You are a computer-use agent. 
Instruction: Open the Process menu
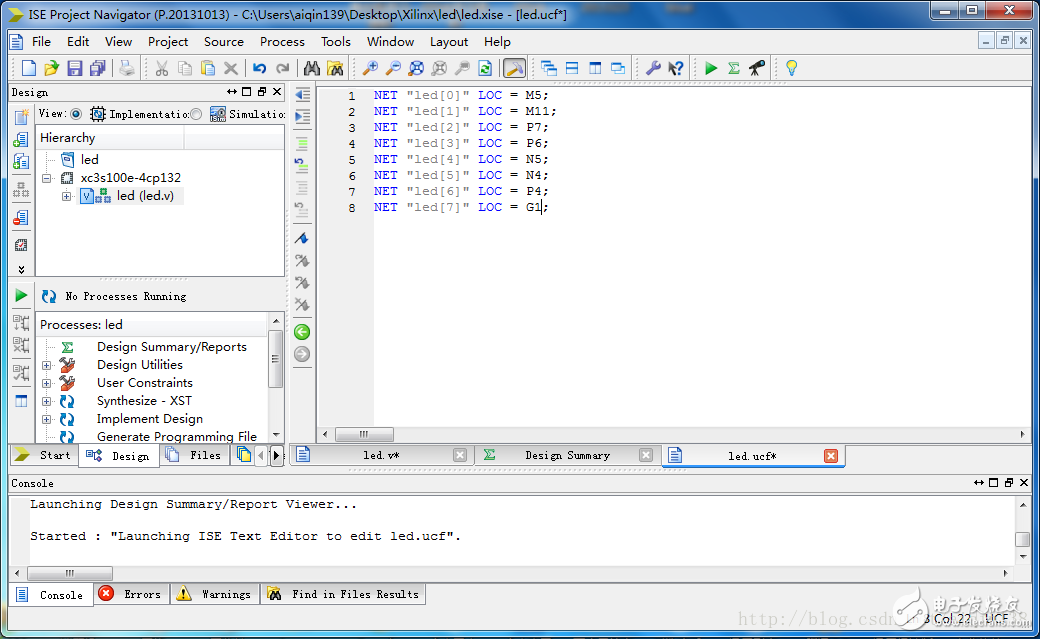282,42
